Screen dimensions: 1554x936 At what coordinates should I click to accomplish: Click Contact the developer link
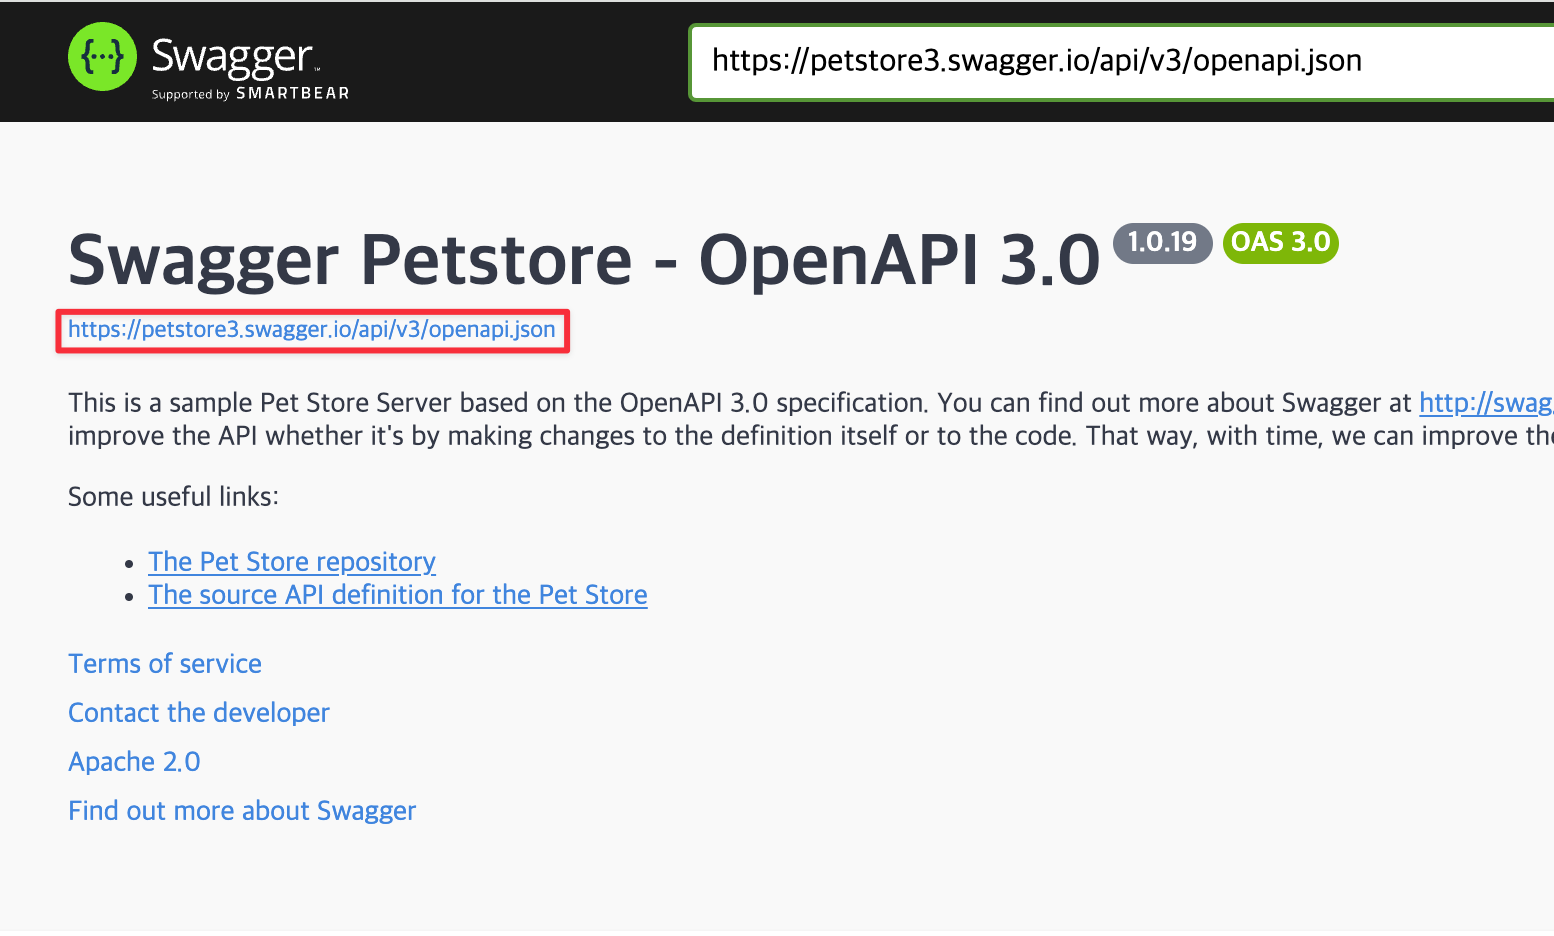coord(199,713)
